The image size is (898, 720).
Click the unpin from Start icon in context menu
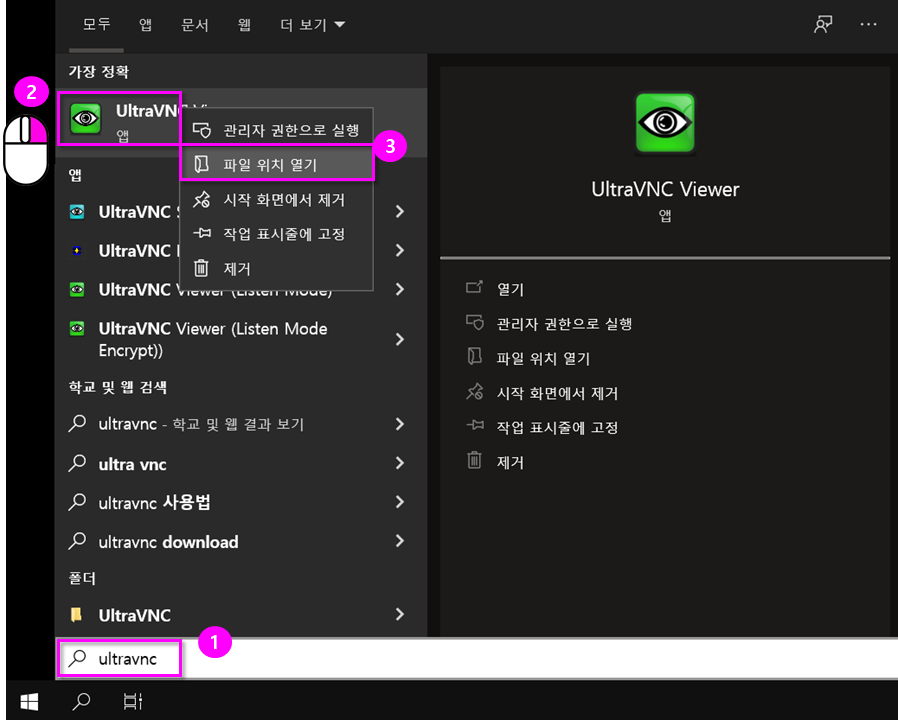202,199
